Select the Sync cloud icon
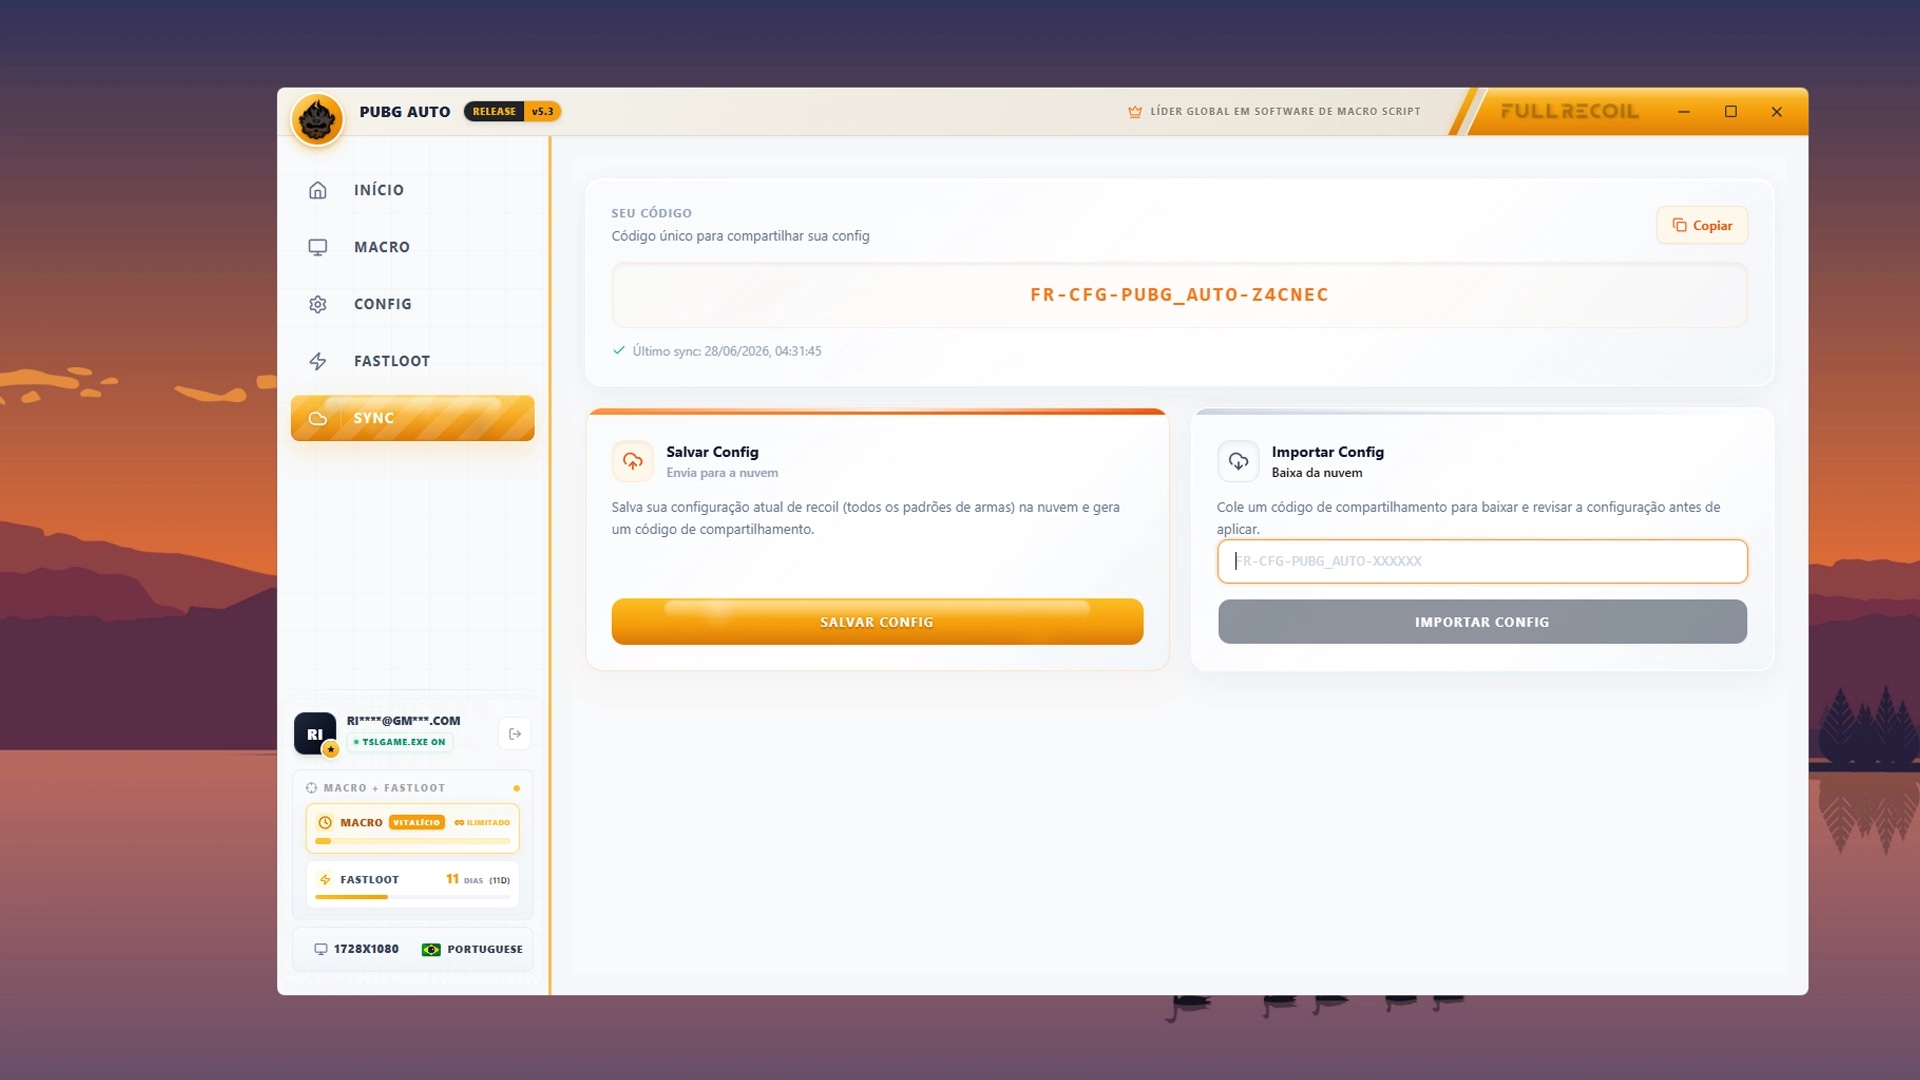Screen dimensions: 1920x1080 click(318, 418)
